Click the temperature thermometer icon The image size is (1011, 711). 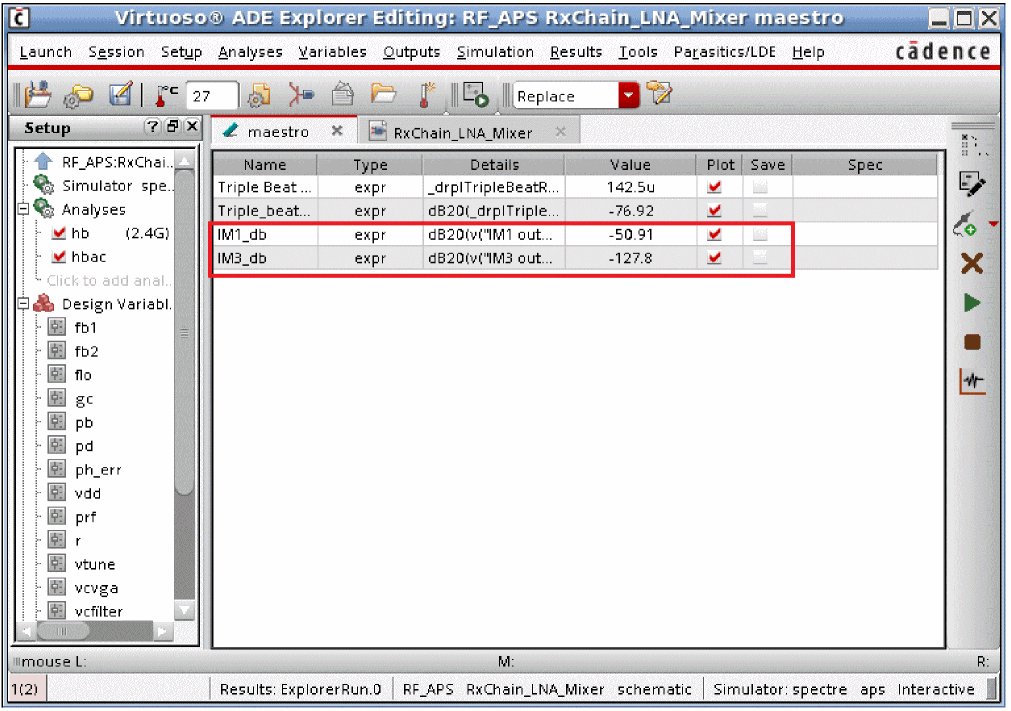click(166, 96)
